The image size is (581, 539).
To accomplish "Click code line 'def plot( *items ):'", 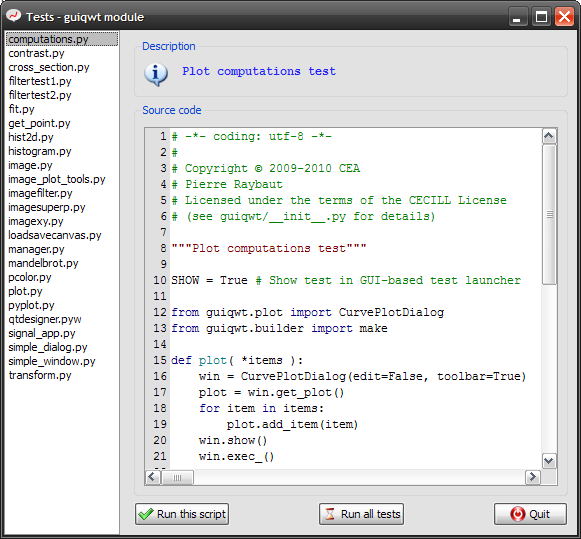I will pyautogui.click(x=237, y=360).
